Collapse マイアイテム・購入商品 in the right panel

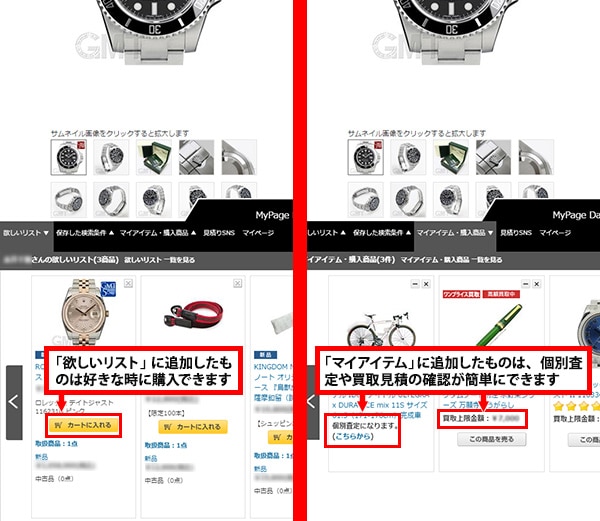click(x=455, y=233)
